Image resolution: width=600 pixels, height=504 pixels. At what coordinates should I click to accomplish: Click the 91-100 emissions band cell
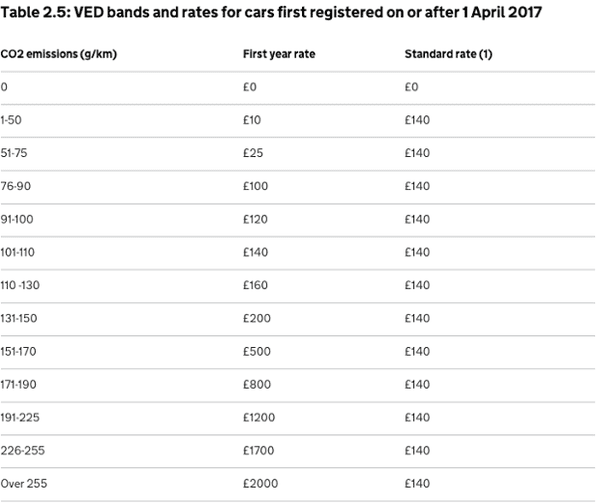tap(19, 218)
